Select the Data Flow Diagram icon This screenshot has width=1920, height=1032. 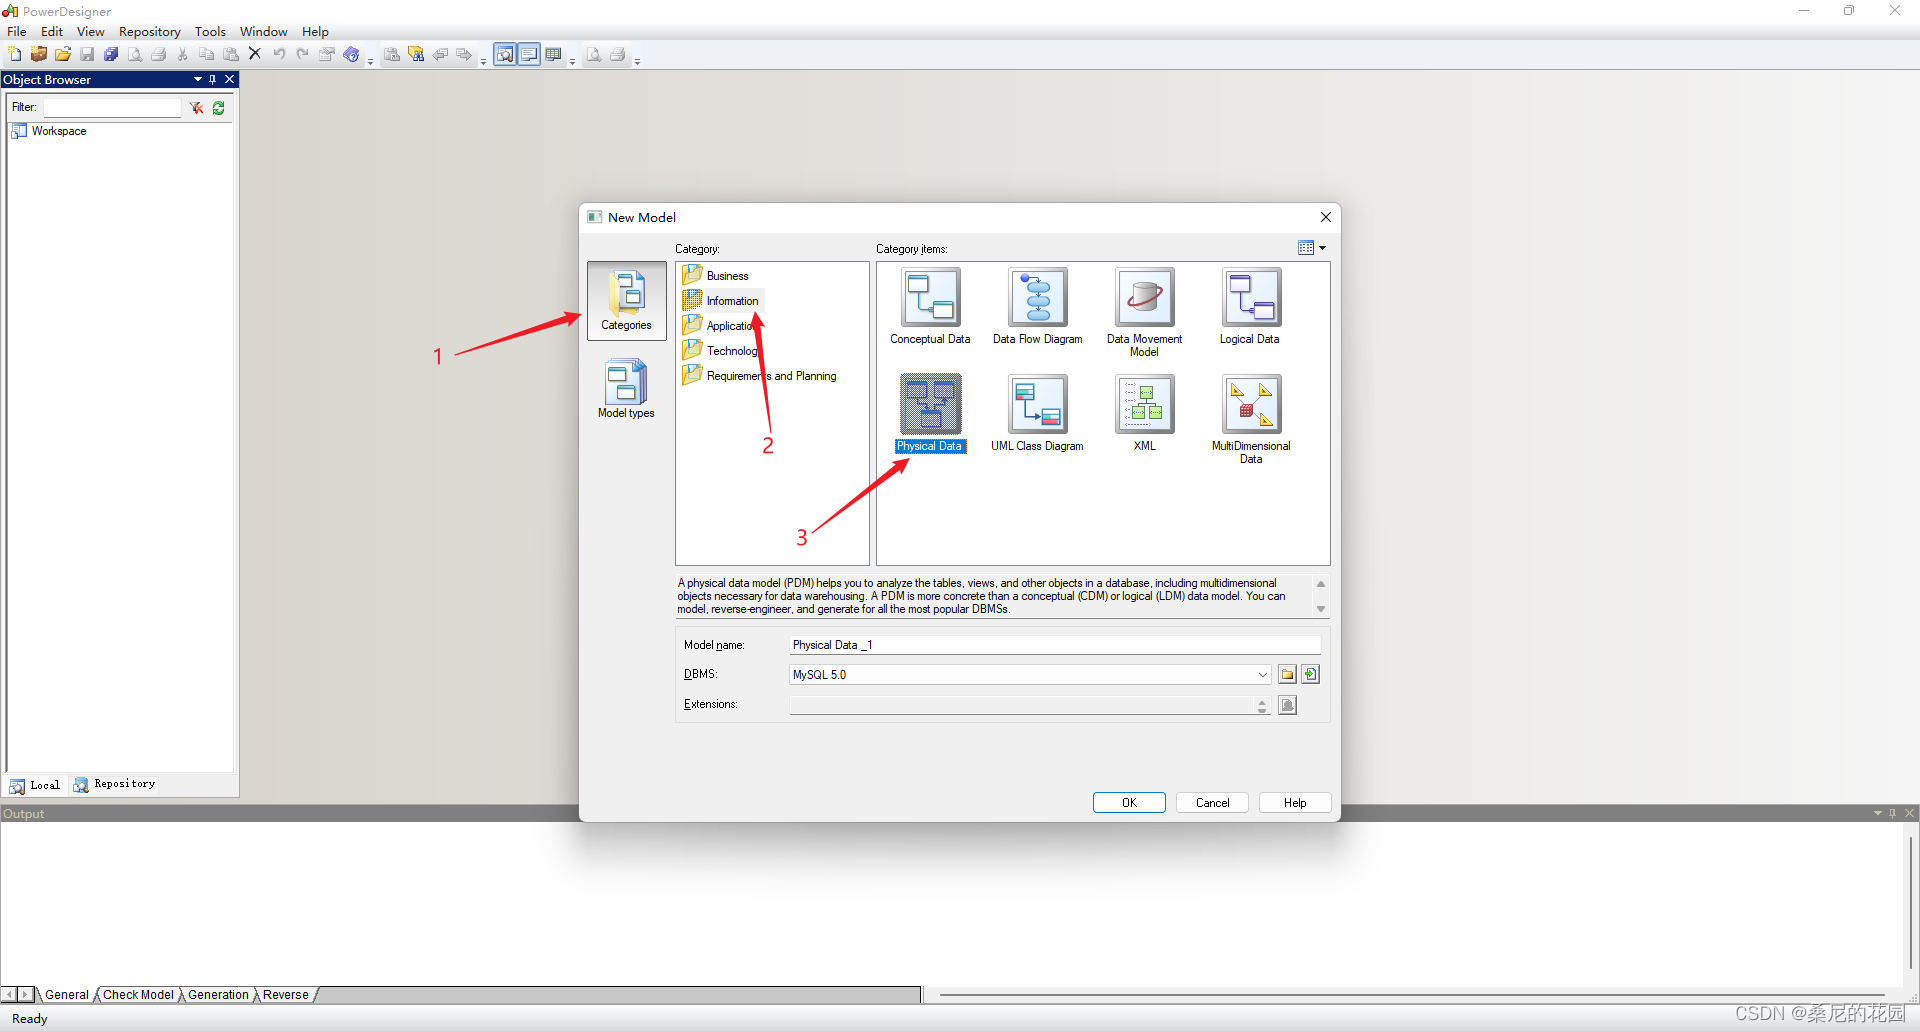click(x=1036, y=298)
